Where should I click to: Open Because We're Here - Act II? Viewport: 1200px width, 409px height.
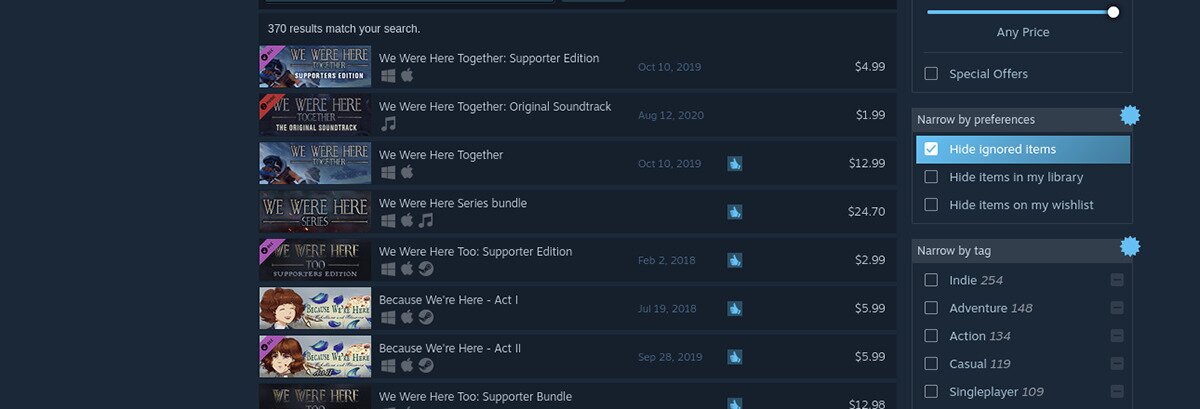point(449,348)
